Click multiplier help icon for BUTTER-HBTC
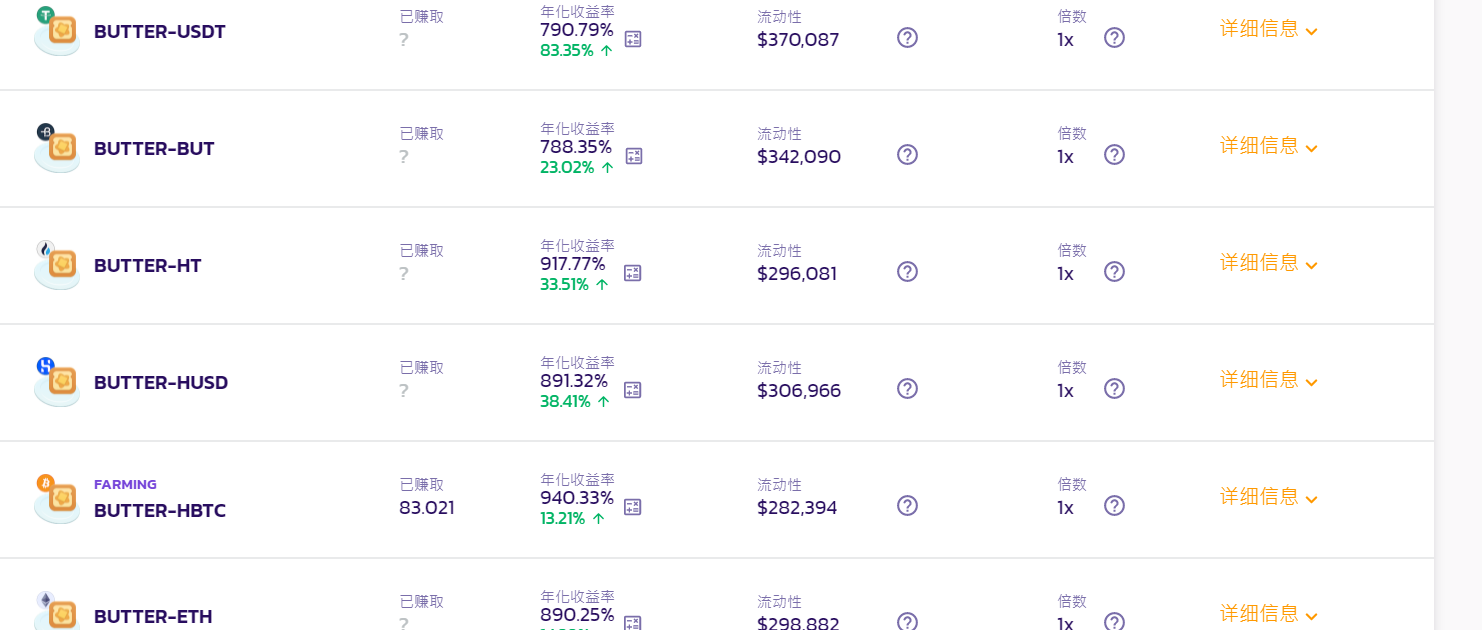 [x=1114, y=506]
